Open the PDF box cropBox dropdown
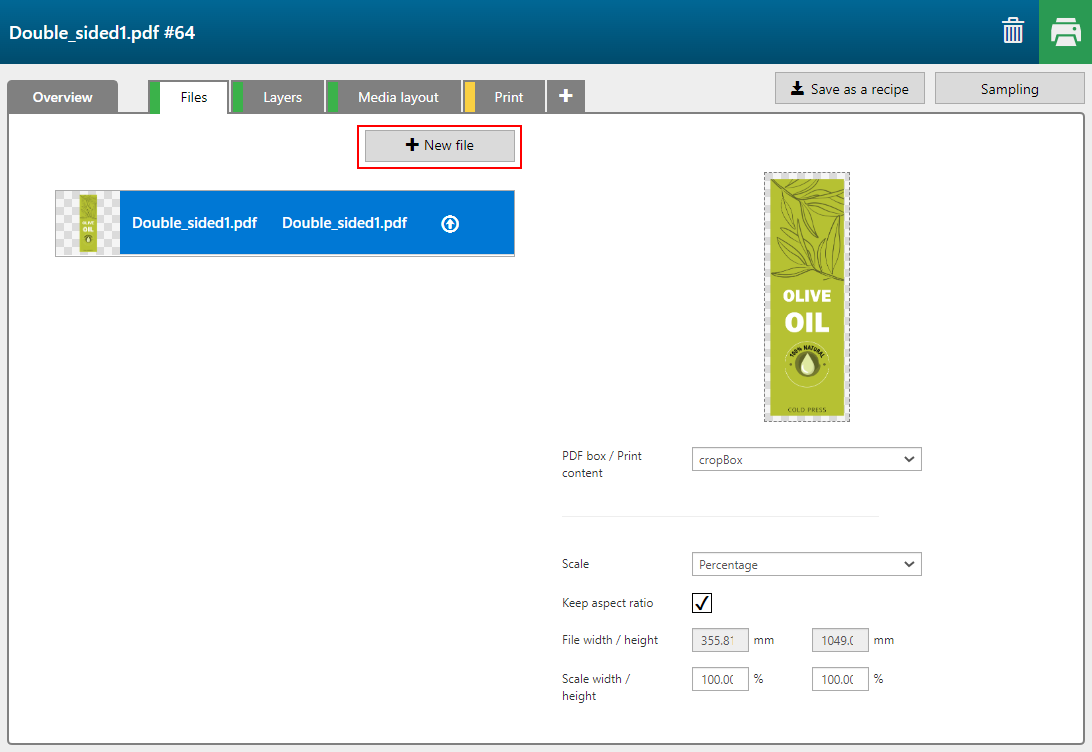The height and width of the screenshot is (752, 1092). tap(806, 459)
